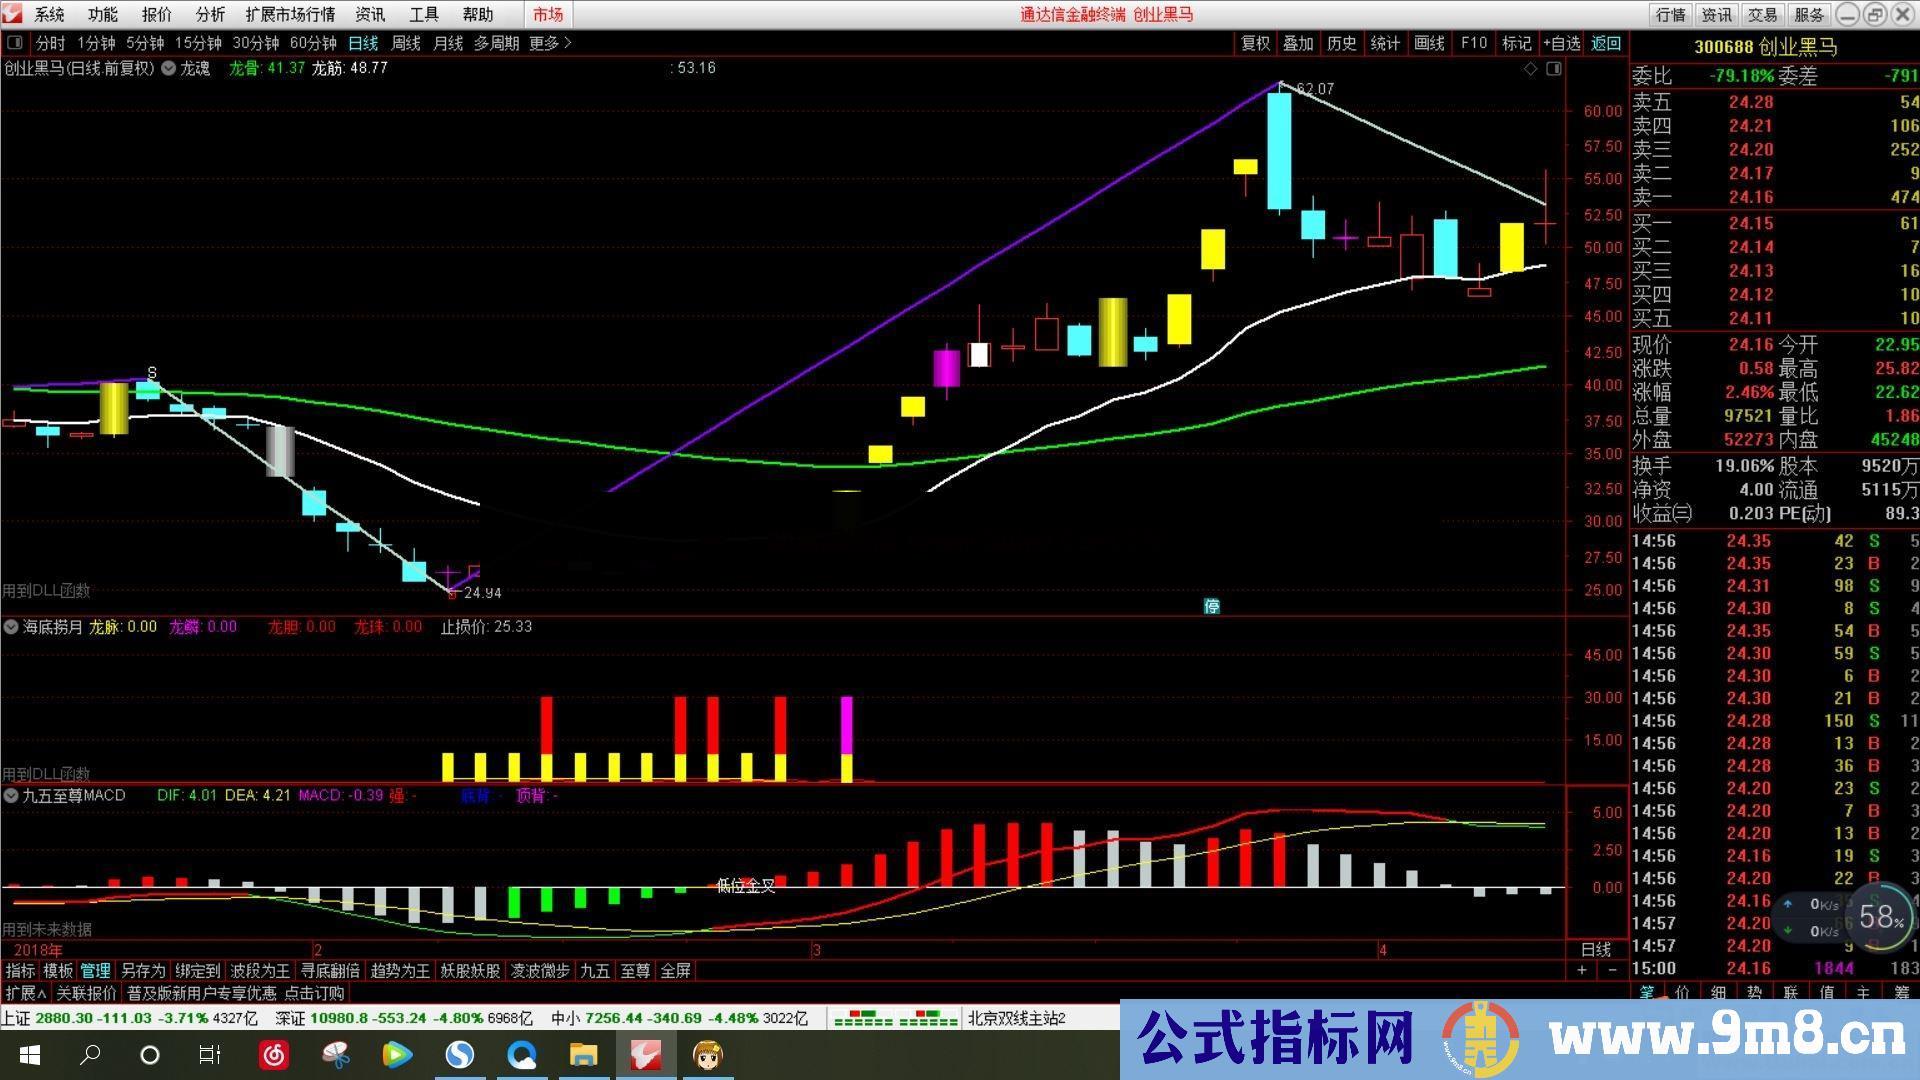Open the Tencent Video taskbar icon
1920x1080 pixels.
[x=397, y=1055]
